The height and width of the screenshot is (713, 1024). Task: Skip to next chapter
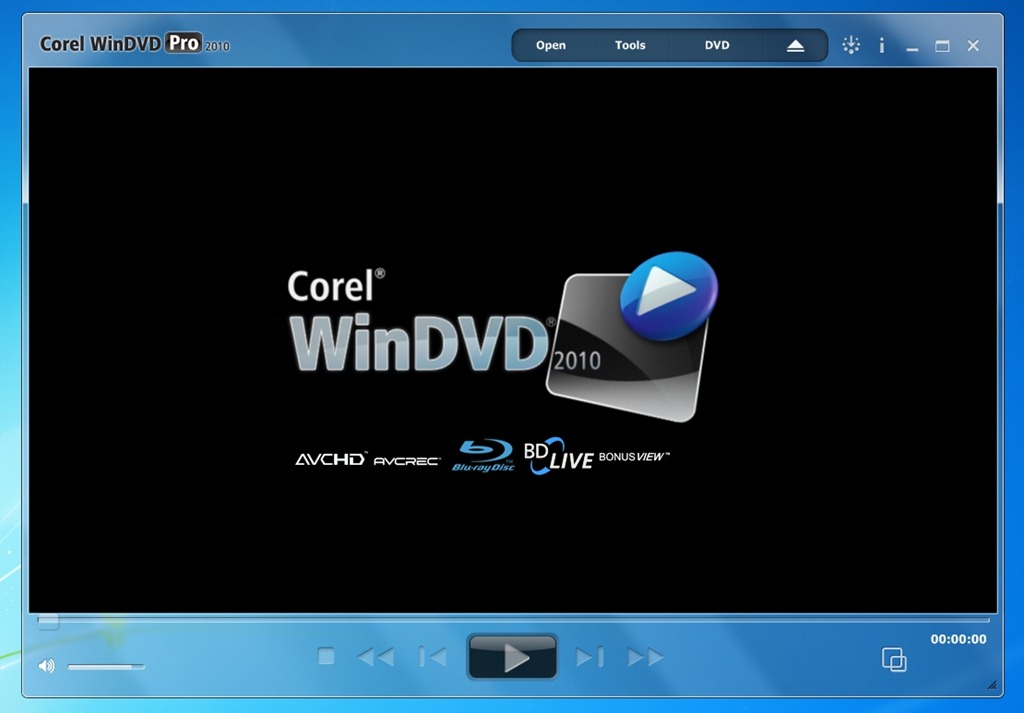[x=590, y=656]
